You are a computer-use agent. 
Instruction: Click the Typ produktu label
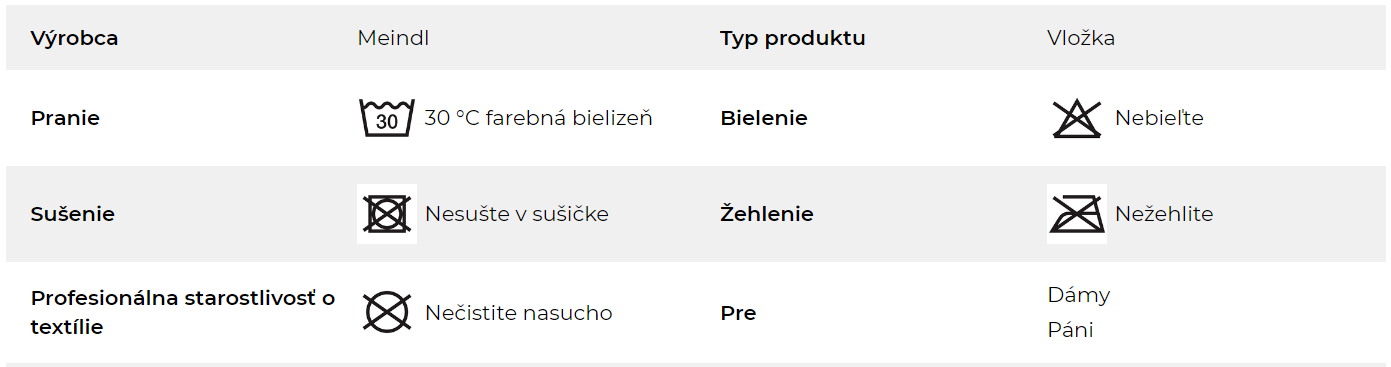[793, 38]
